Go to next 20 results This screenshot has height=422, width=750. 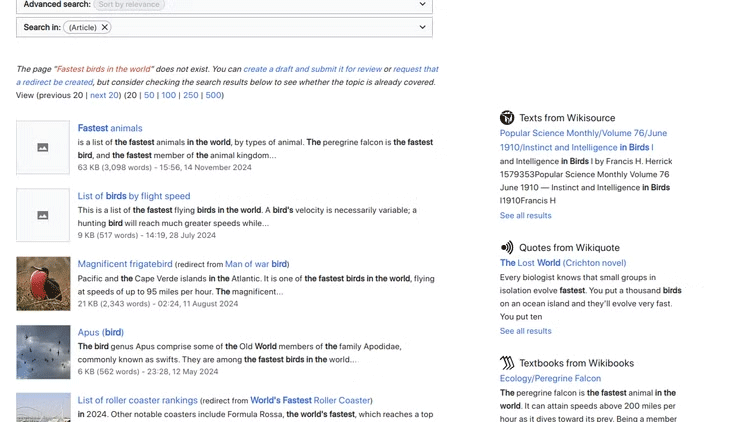click(x=104, y=96)
